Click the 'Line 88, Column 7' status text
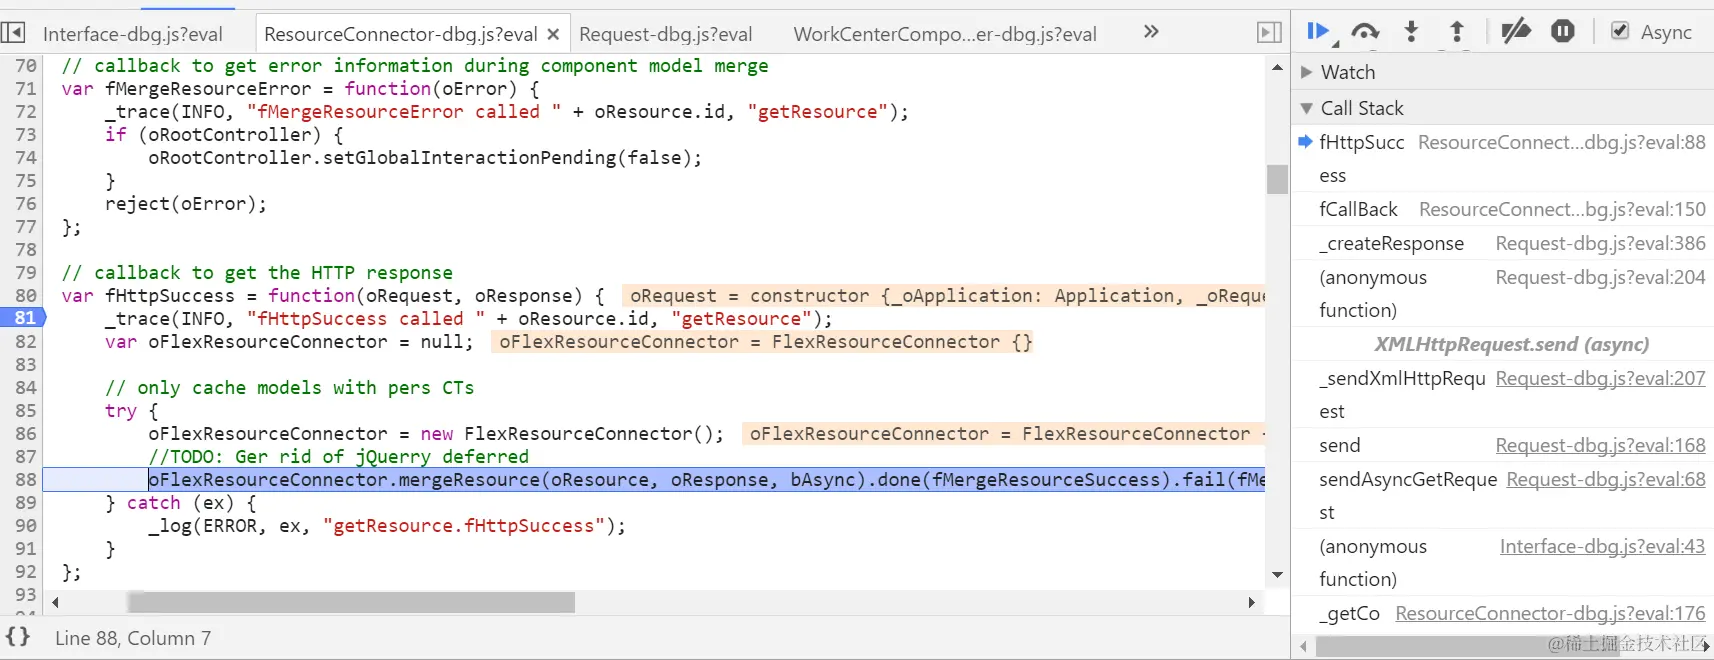The width and height of the screenshot is (1714, 660). click(133, 638)
